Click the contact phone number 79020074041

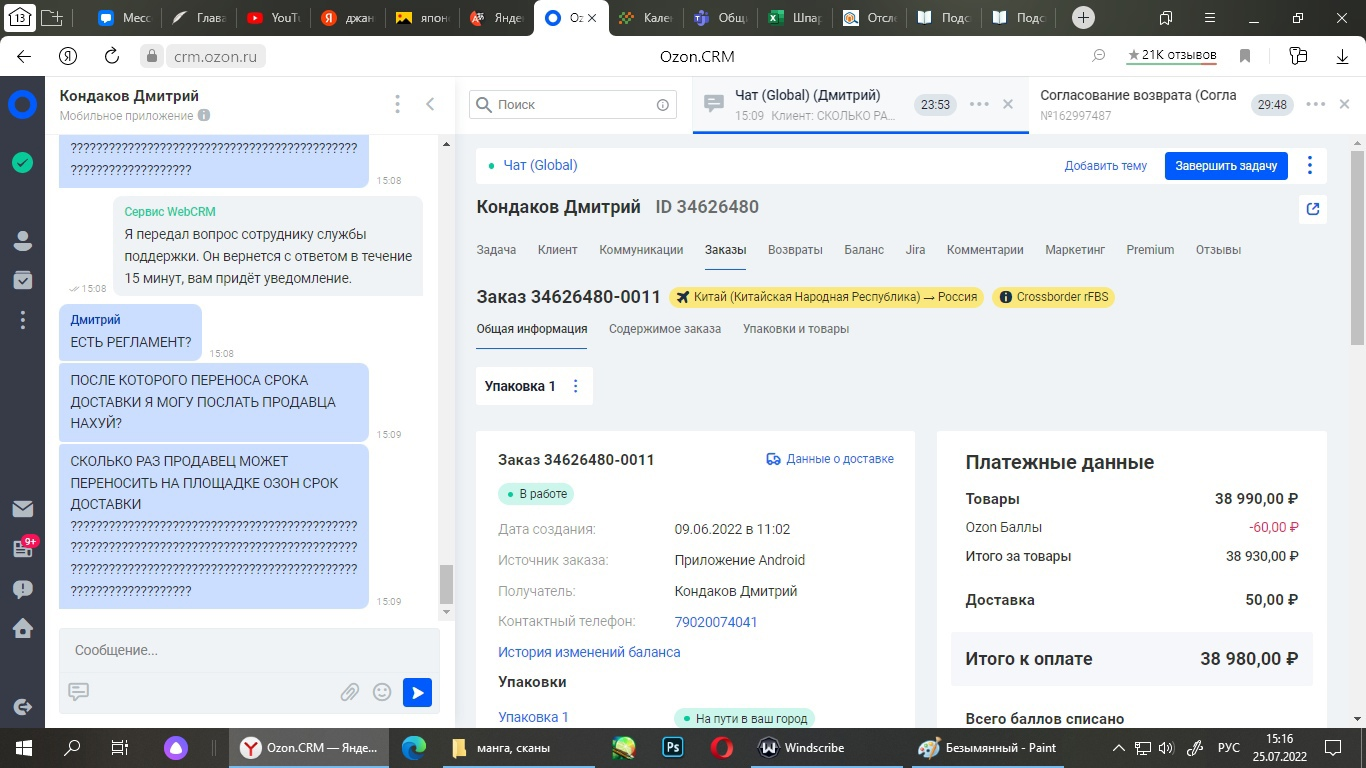coord(716,622)
